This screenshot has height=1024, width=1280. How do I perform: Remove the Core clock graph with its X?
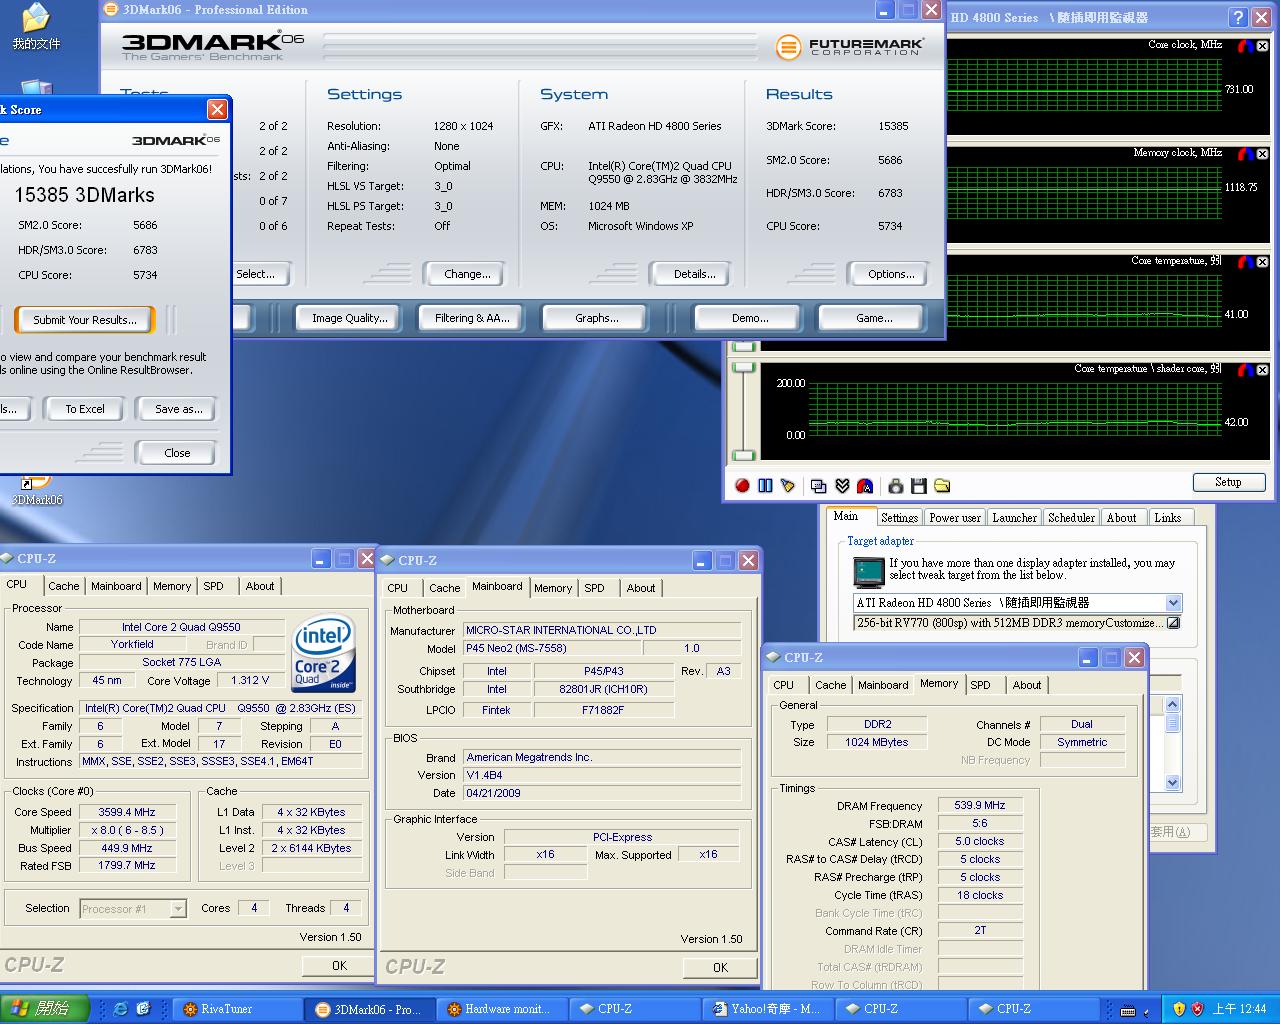pos(1262,46)
